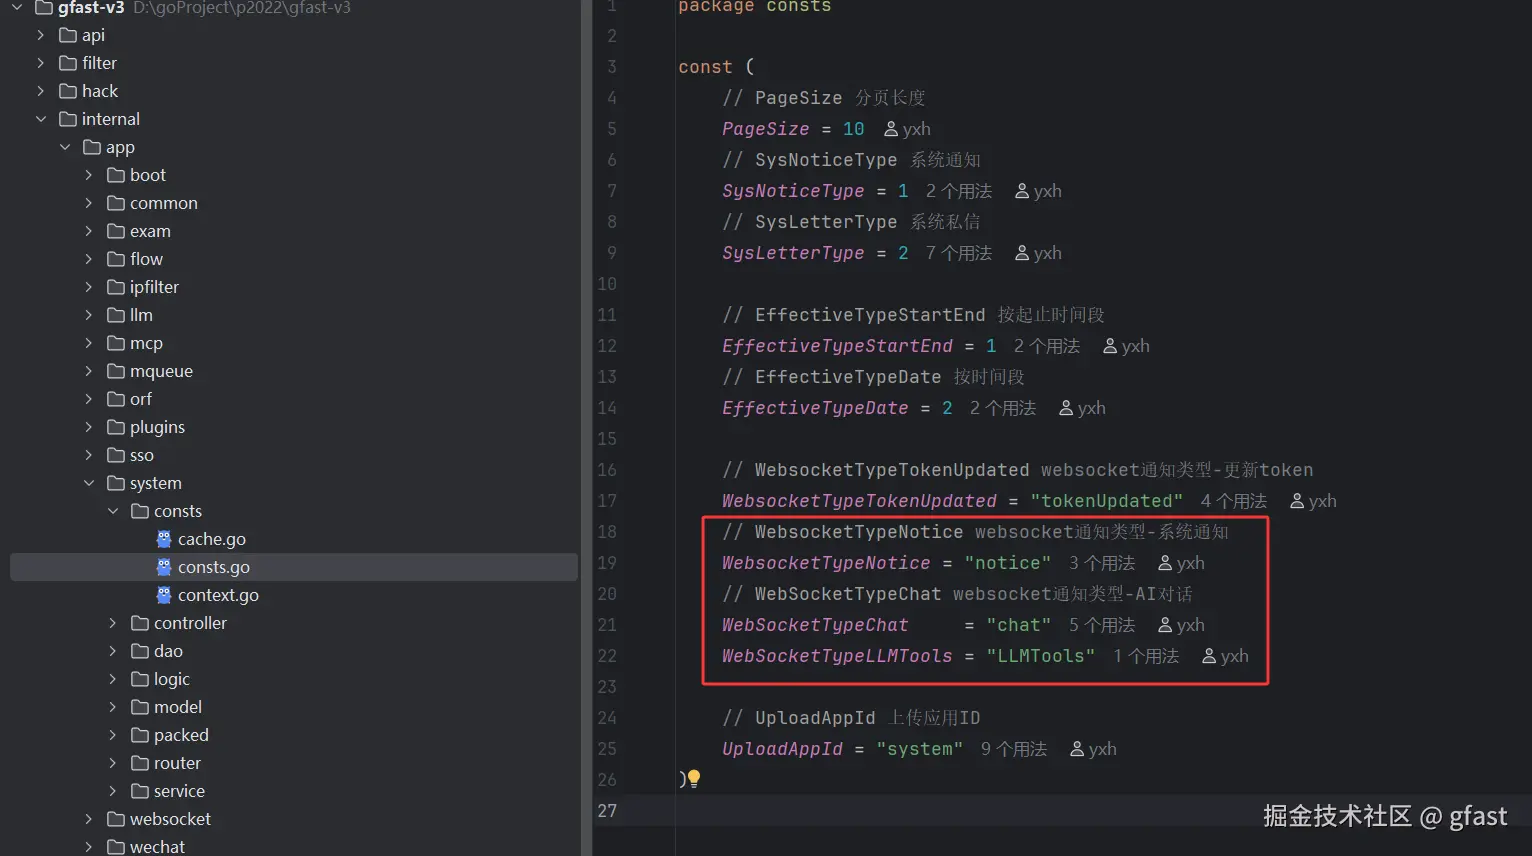The height and width of the screenshot is (856, 1532).
Task: Select the ipfilter folder row
Action: [x=294, y=287]
